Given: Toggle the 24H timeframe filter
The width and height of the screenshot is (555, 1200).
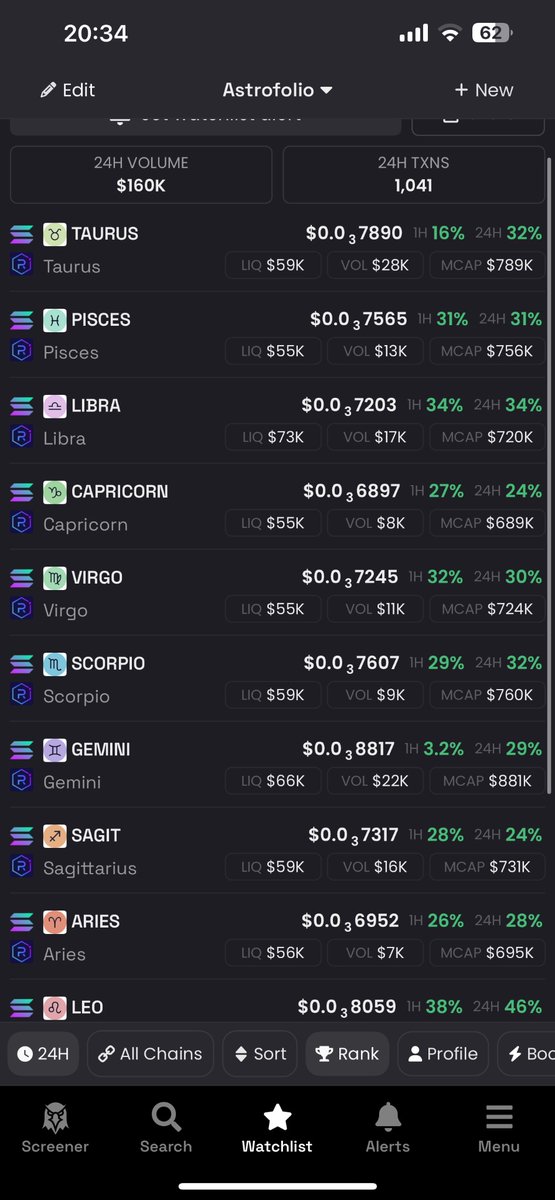Looking at the screenshot, I should click(x=43, y=1054).
